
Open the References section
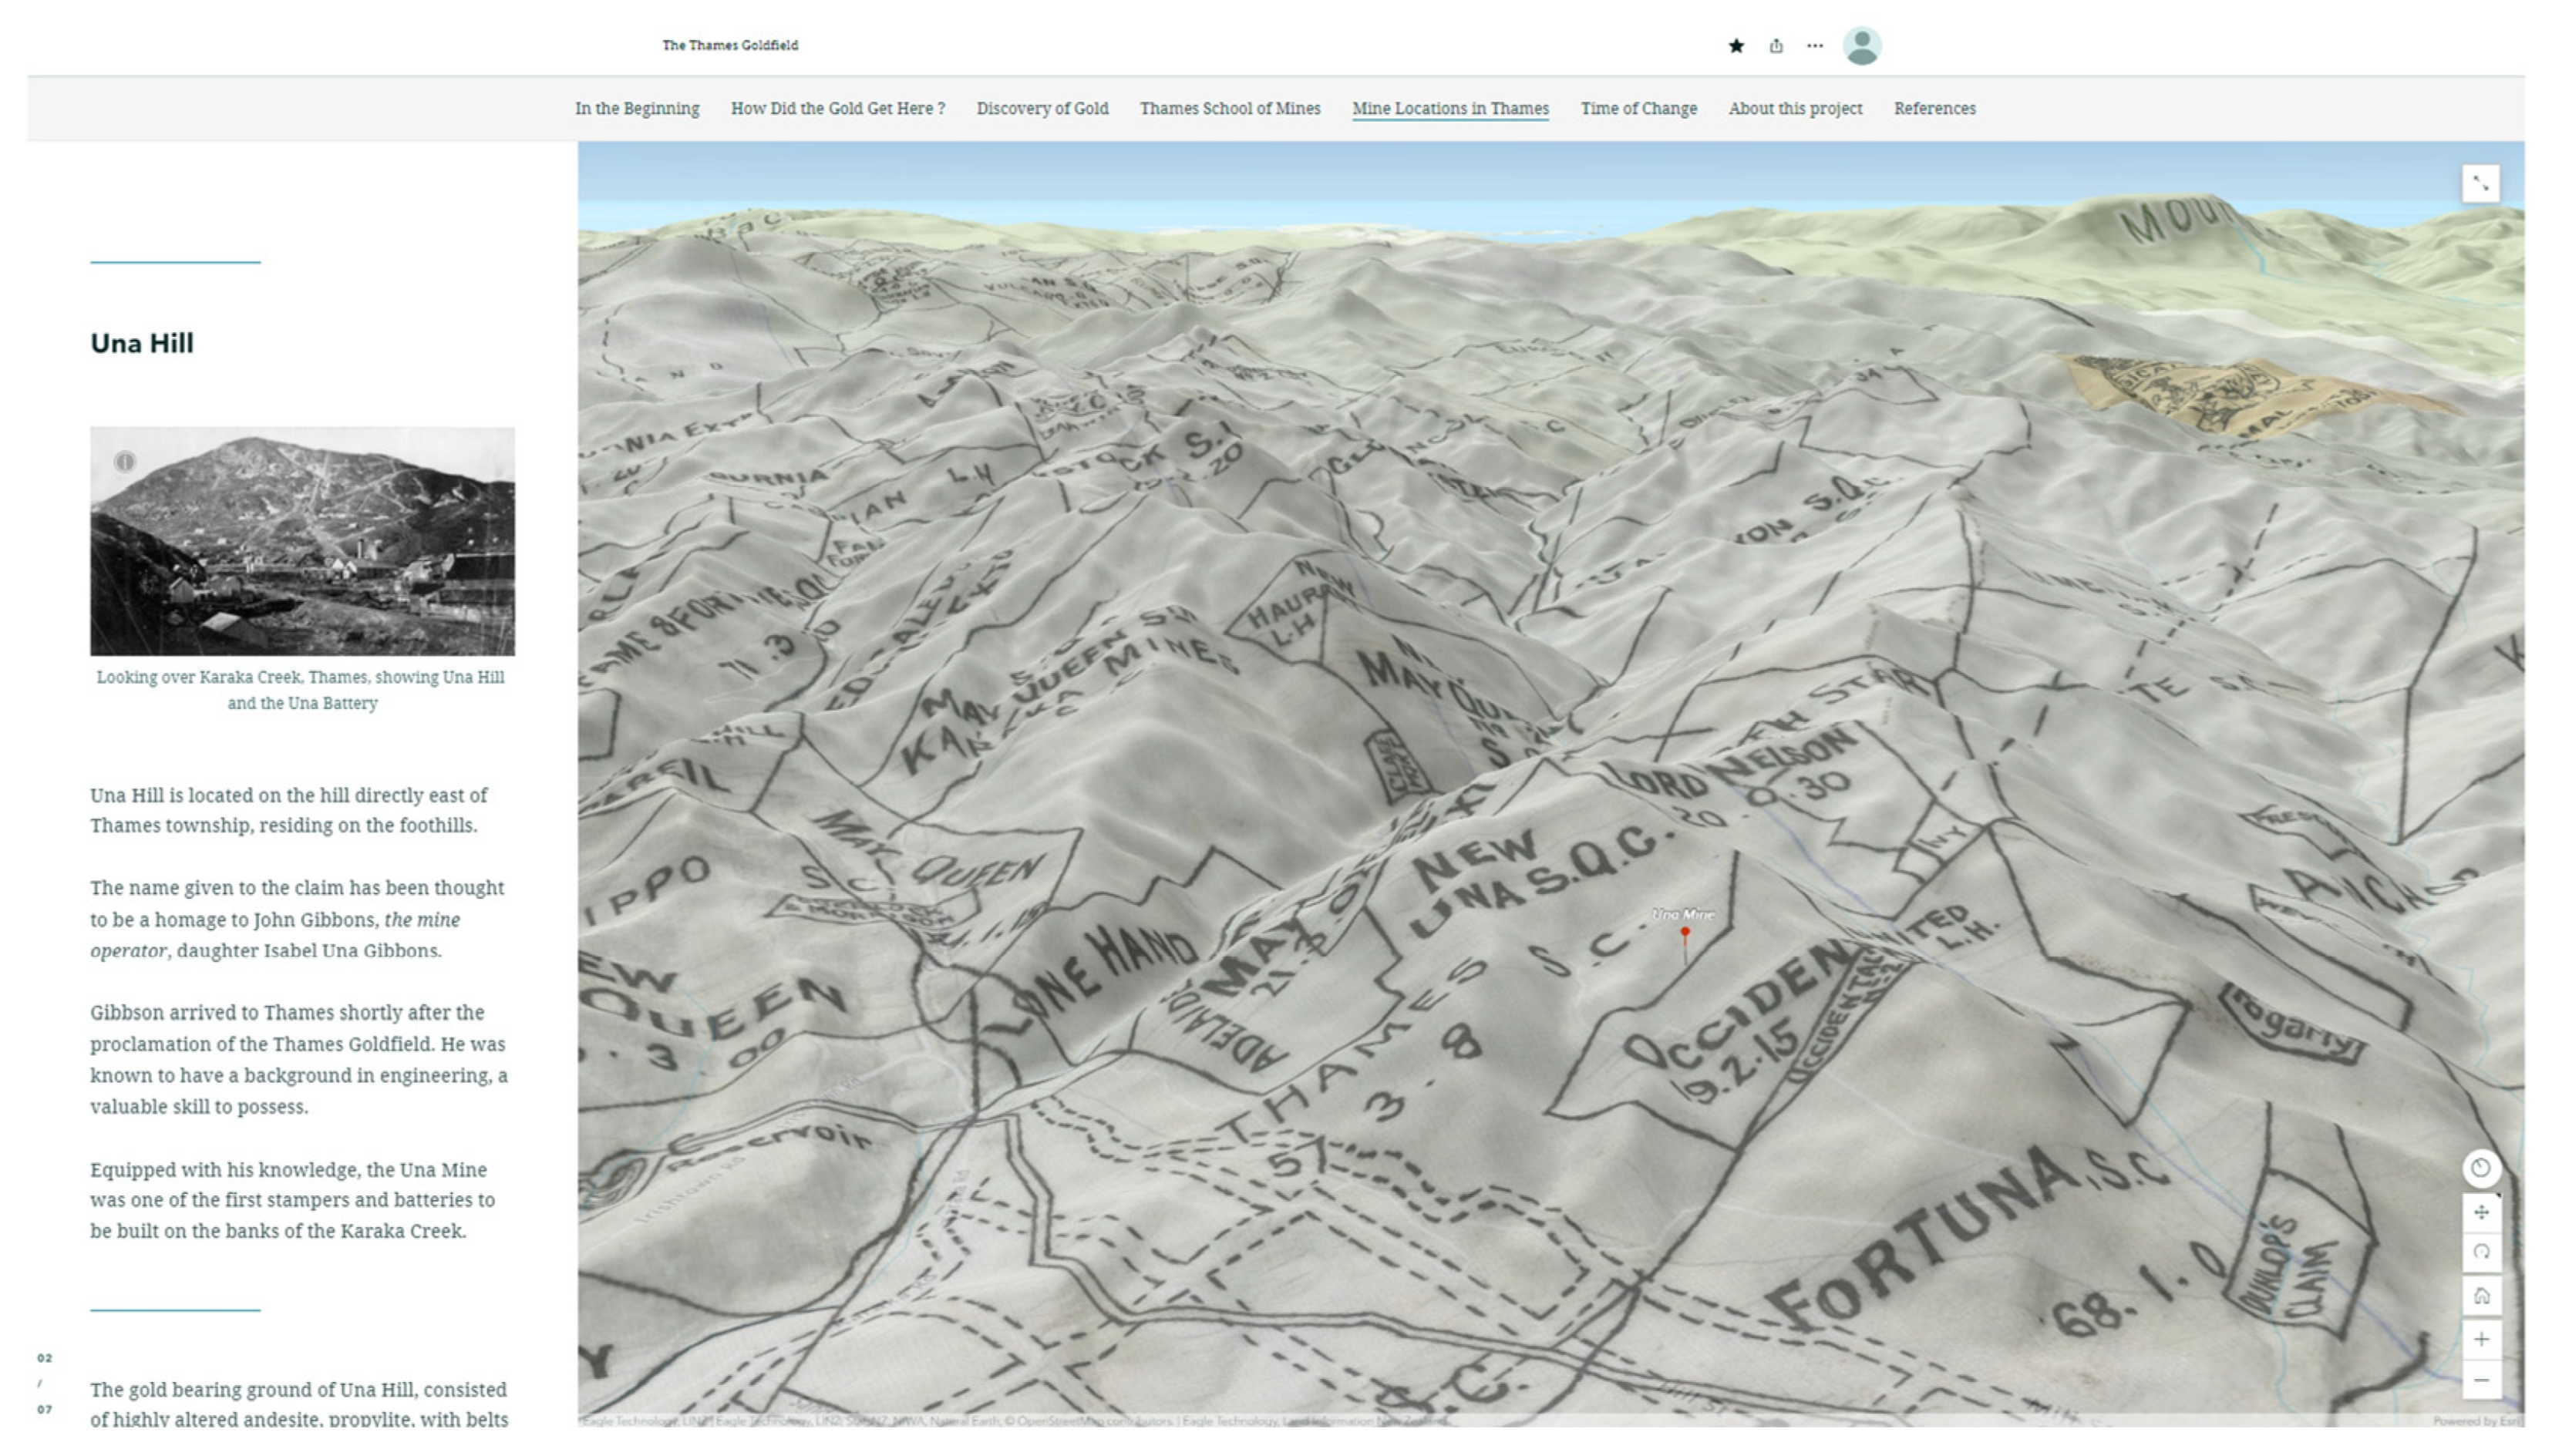tap(1934, 108)
